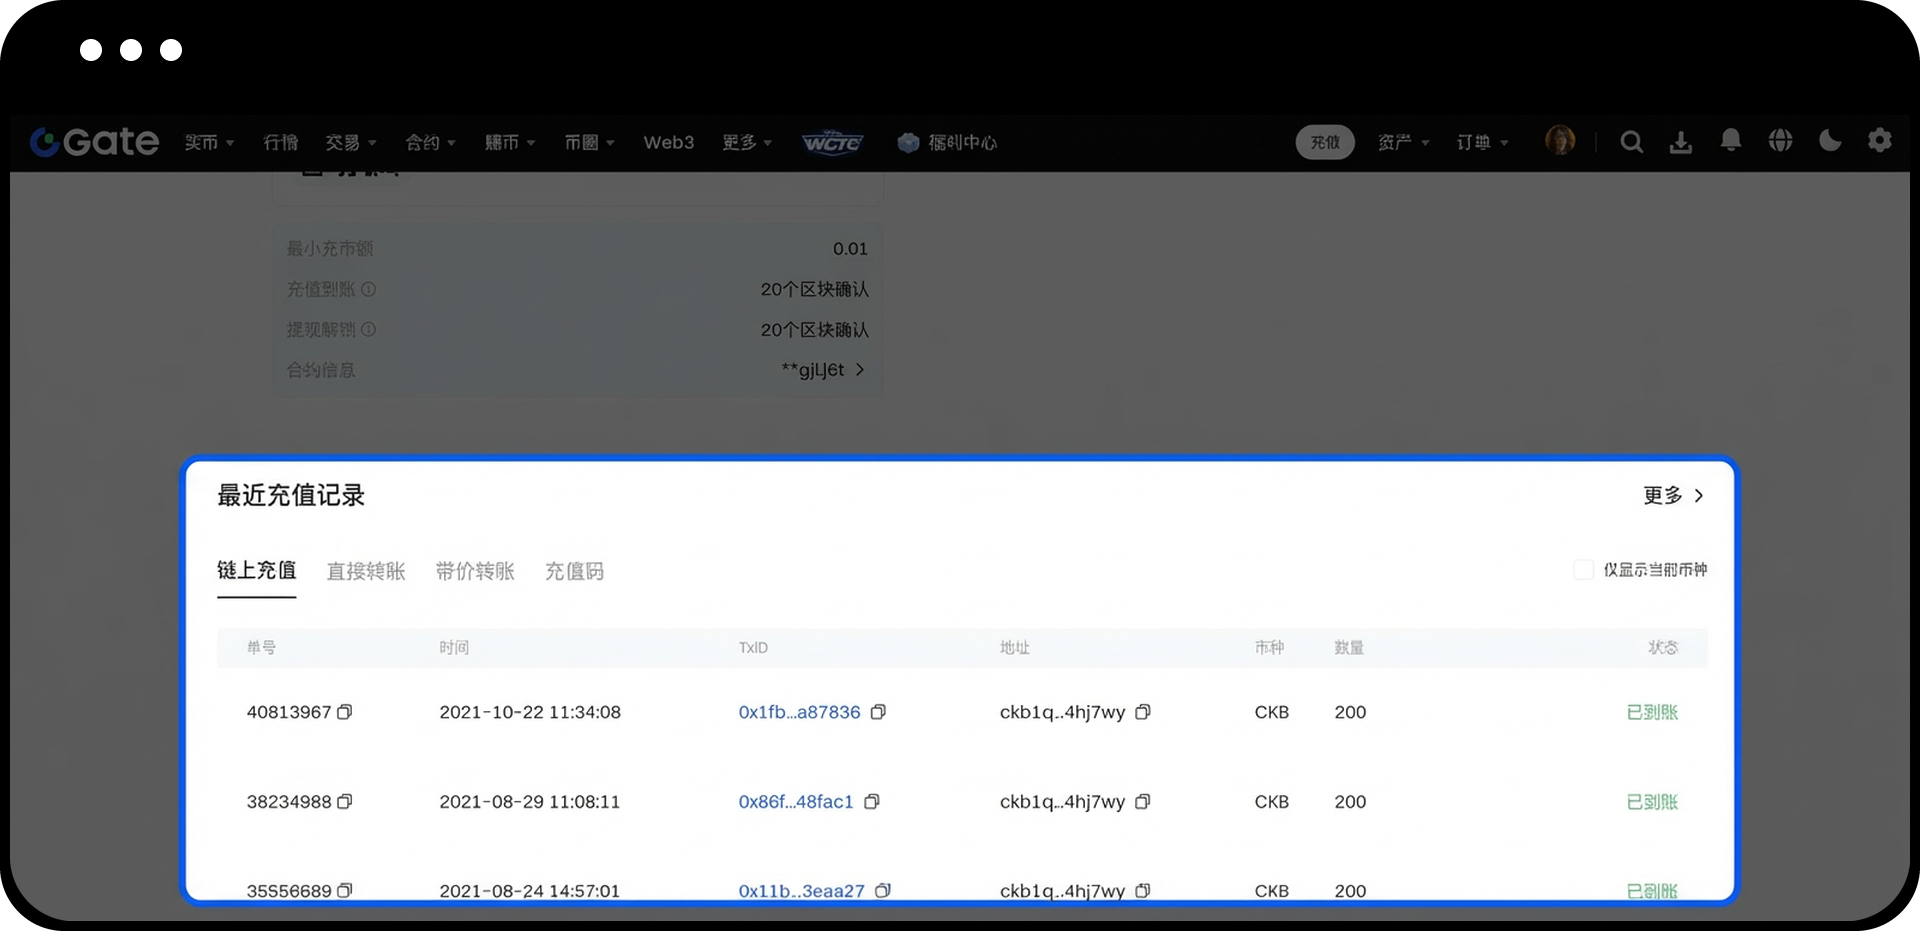Copy address in the 2021-10-22 row

pos(1143,712)
